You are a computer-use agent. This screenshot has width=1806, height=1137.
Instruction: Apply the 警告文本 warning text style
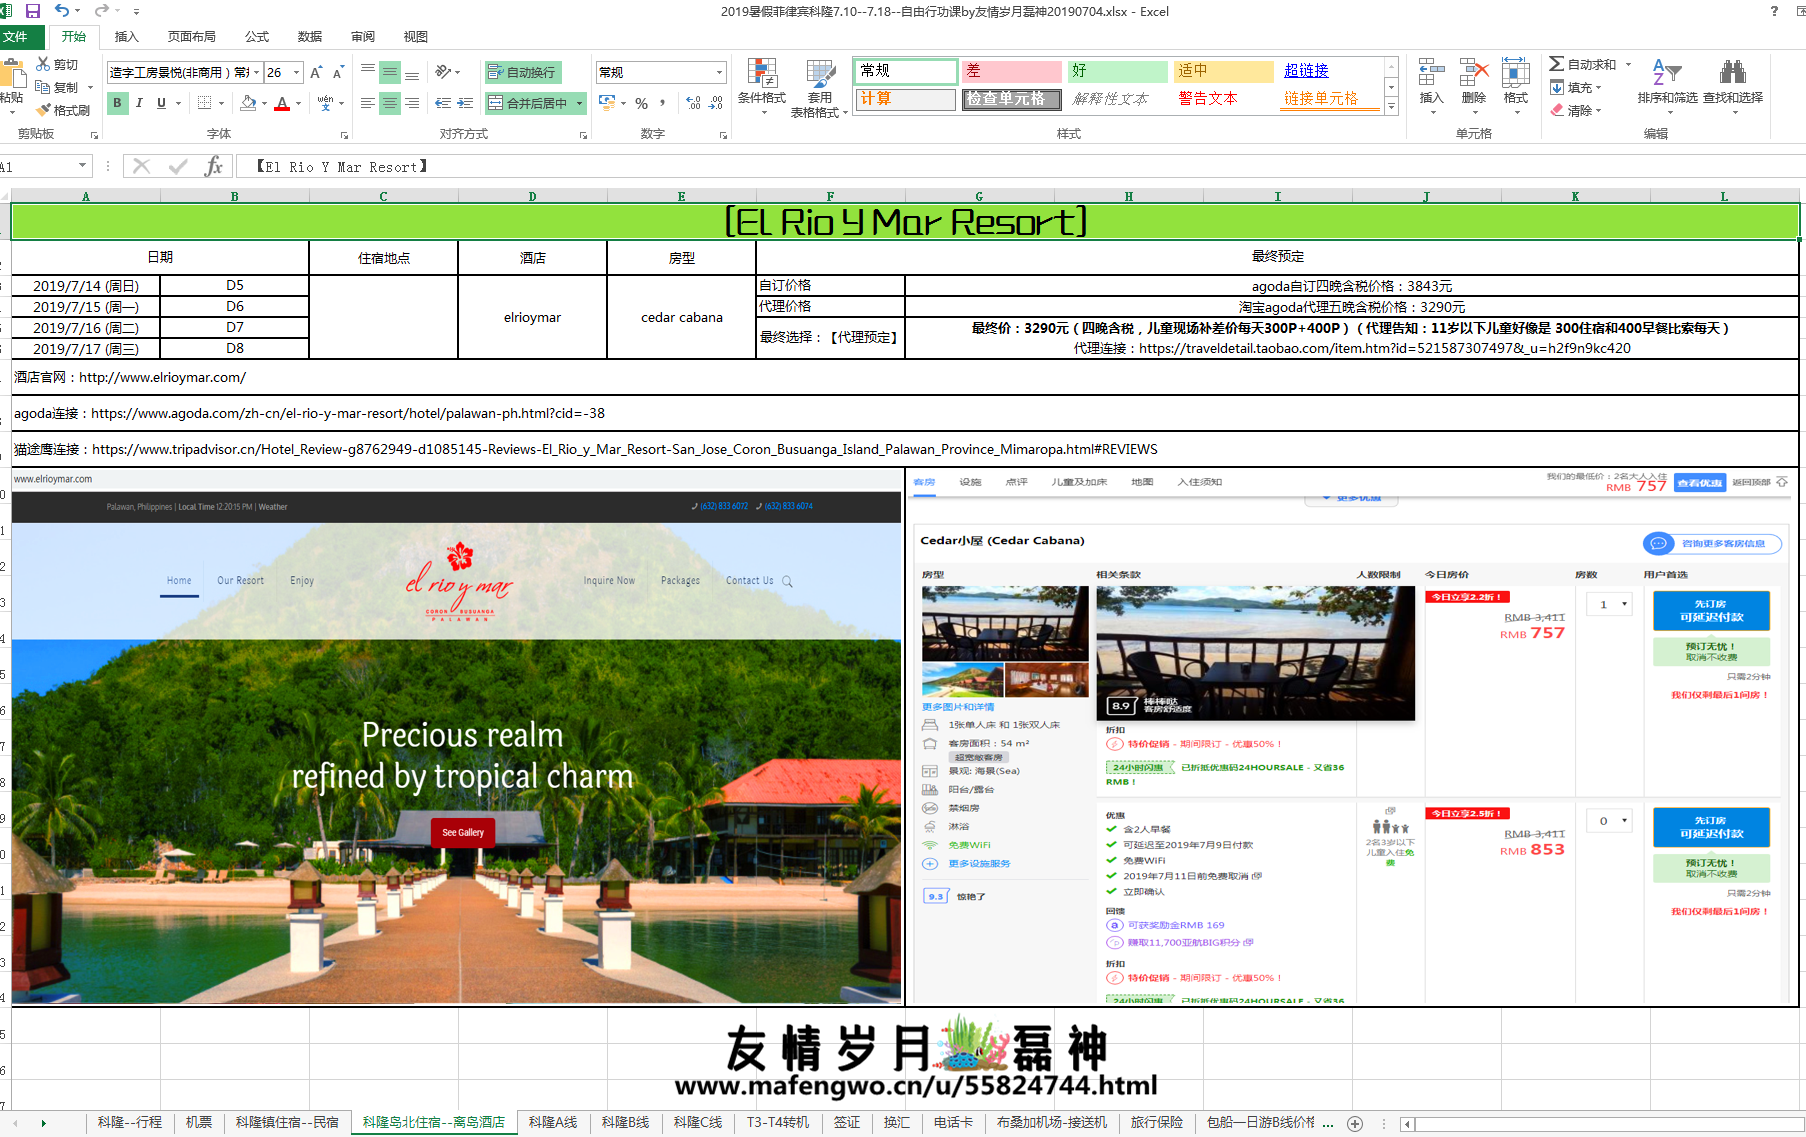click(x=1223, y=99)
